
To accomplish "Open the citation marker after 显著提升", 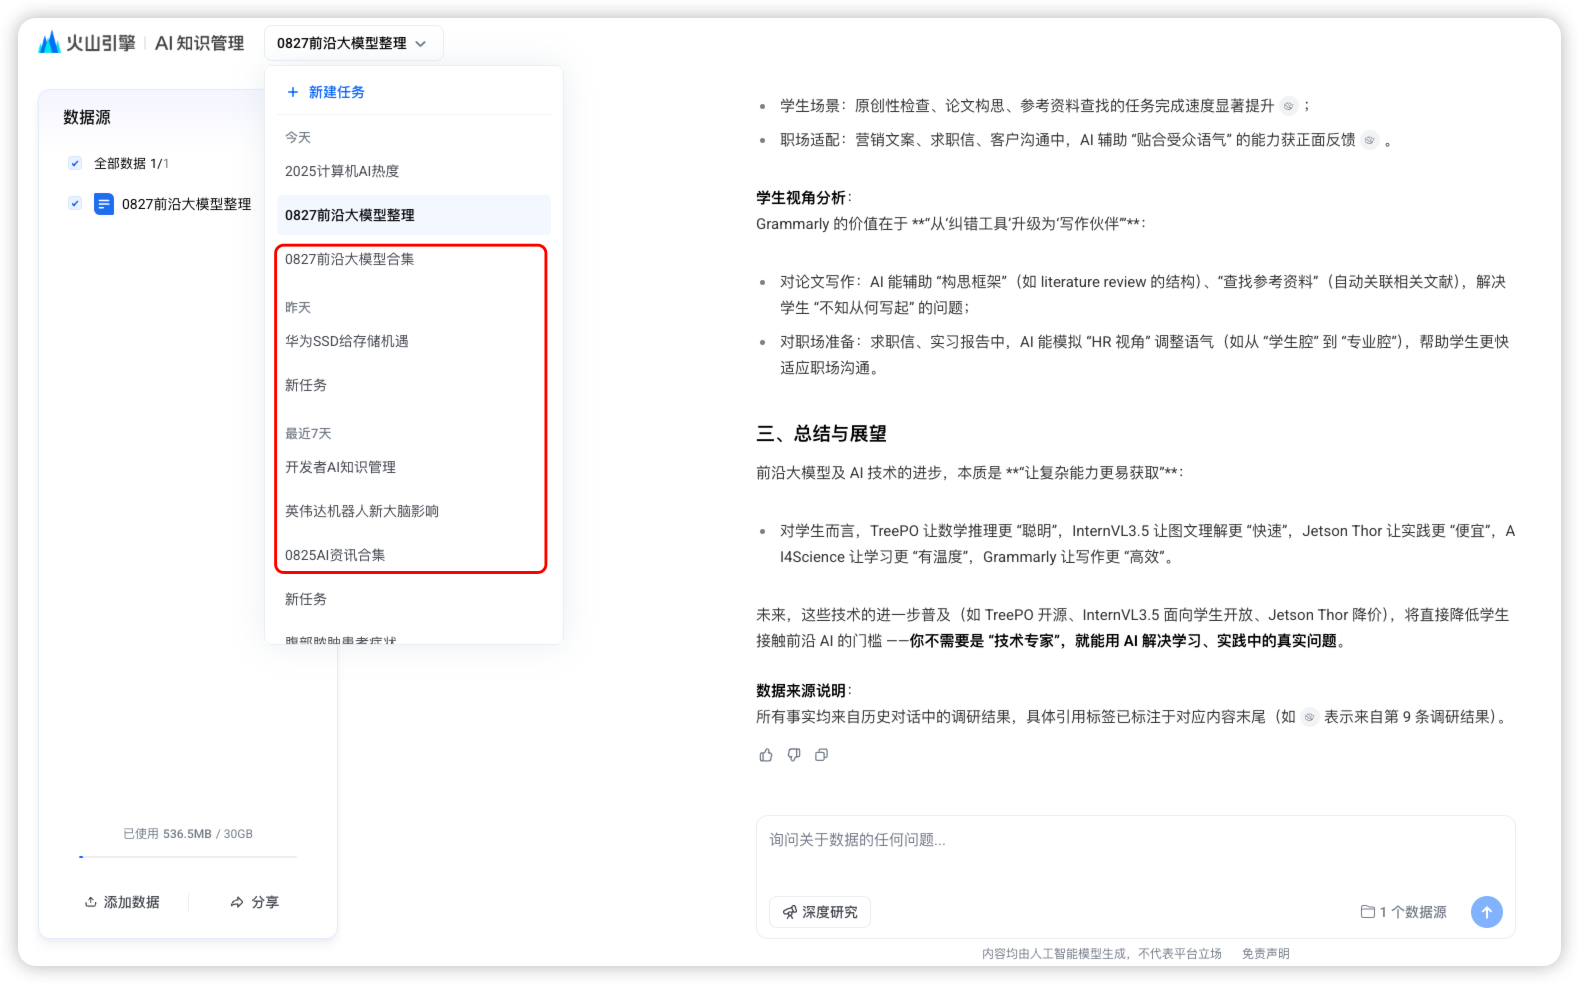I will [x=1289, y=106].
